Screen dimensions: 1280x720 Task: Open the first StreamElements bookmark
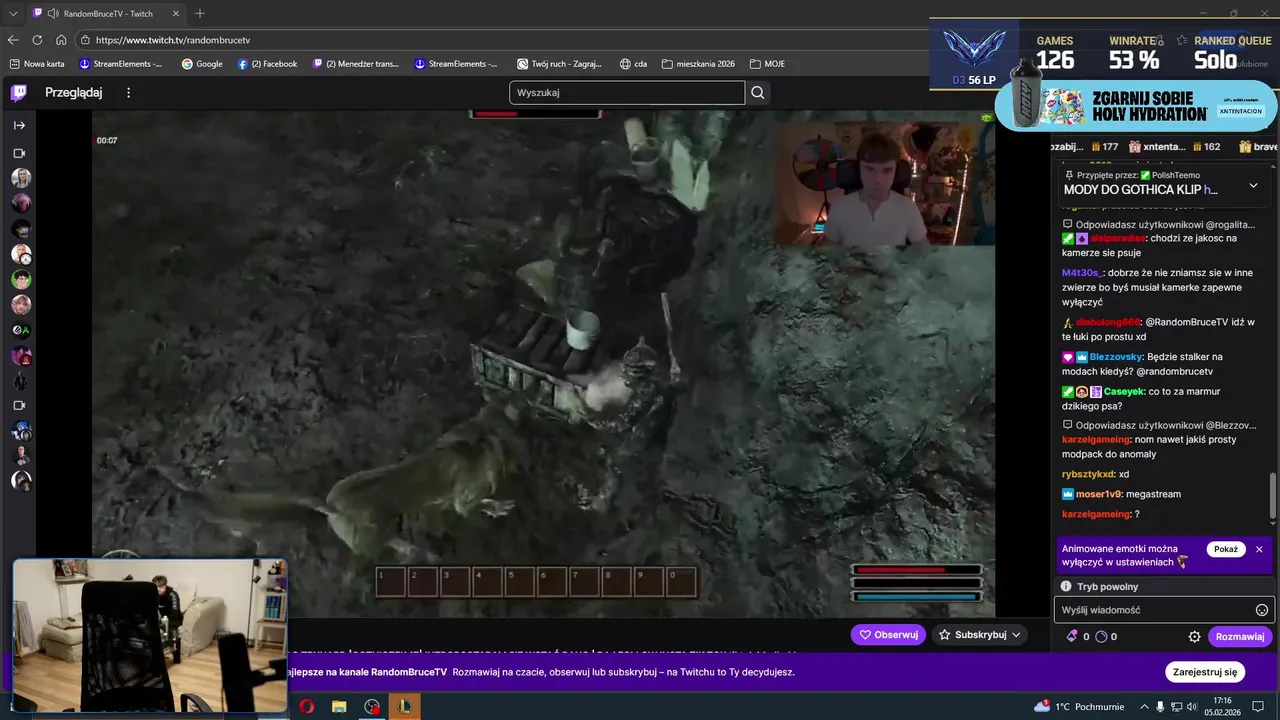click(x=121, y=64)
